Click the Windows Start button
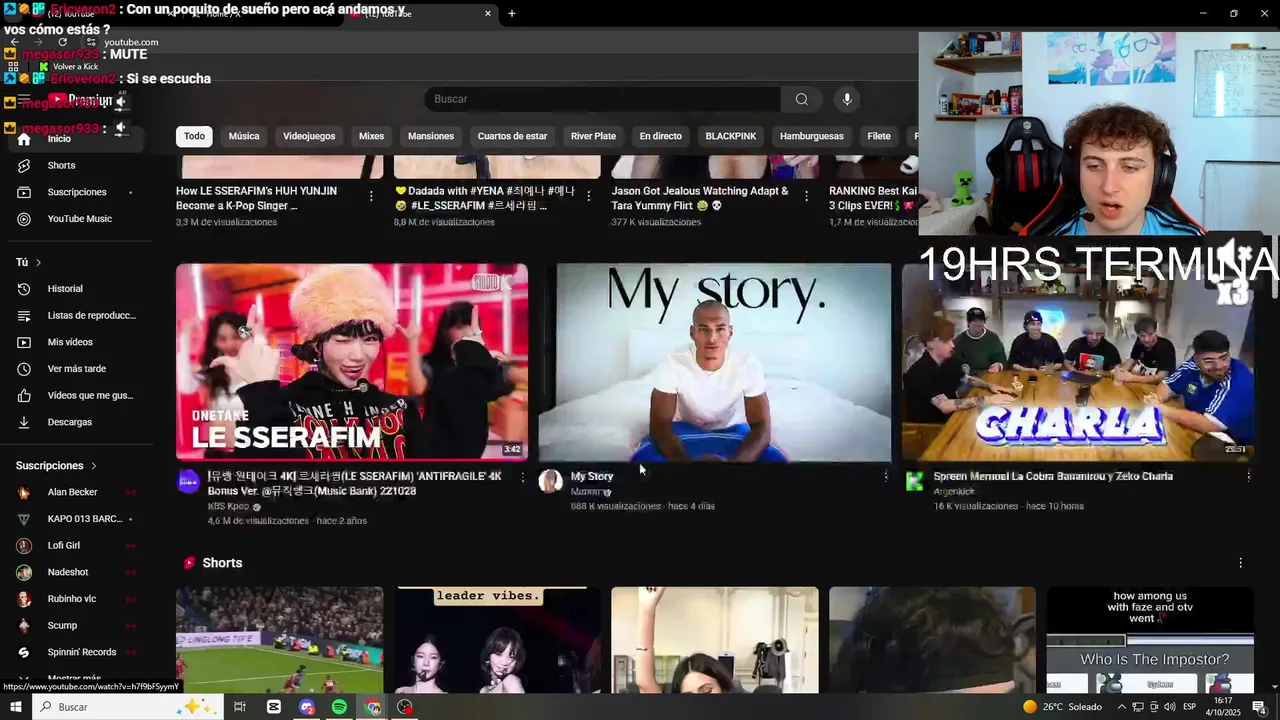This screenshot has height=720, width=1280. 16,707
